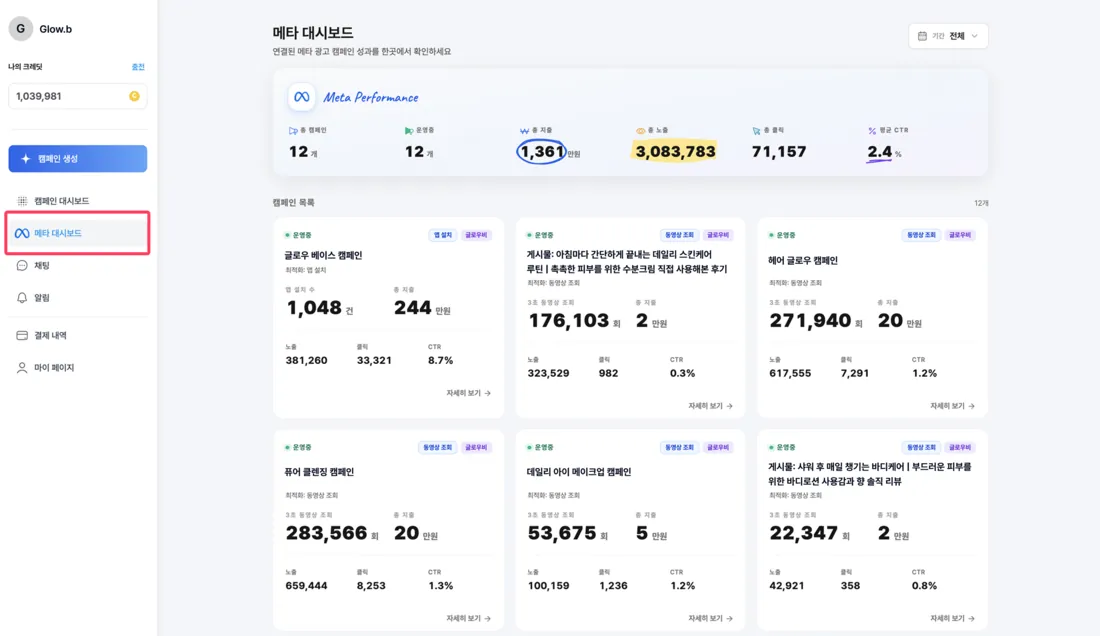Click the 1,039,981 credit balance field
Image resolution: width=1100 pixels, height=636 pixels.
pyautogui.click(x=78, y=96)
